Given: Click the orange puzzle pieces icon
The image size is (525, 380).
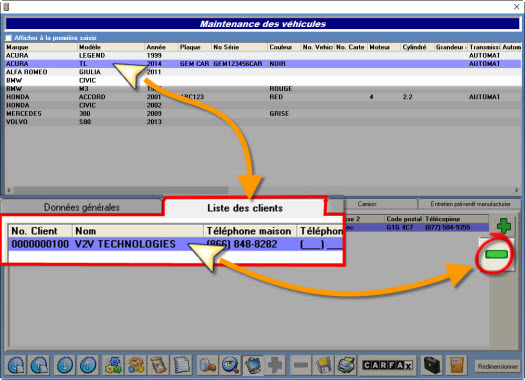Looking at the screenshot, I should [x=136, y=365].
